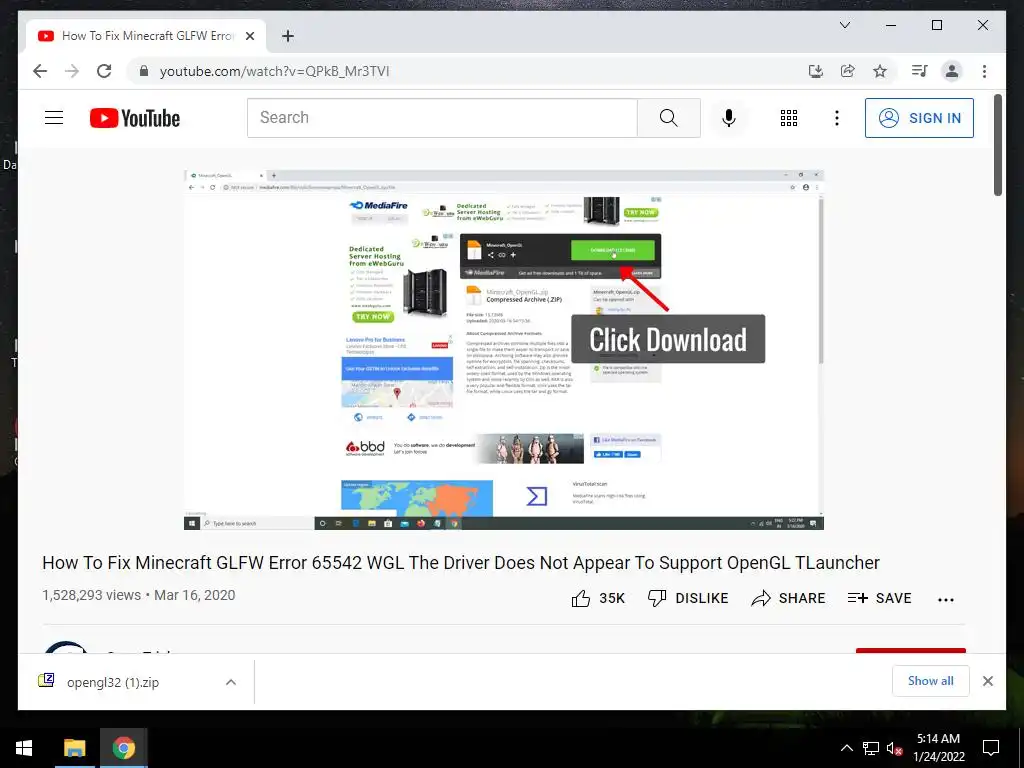Open a new browser tab
Screen dimensions: 1024x768
click(288, 36)
